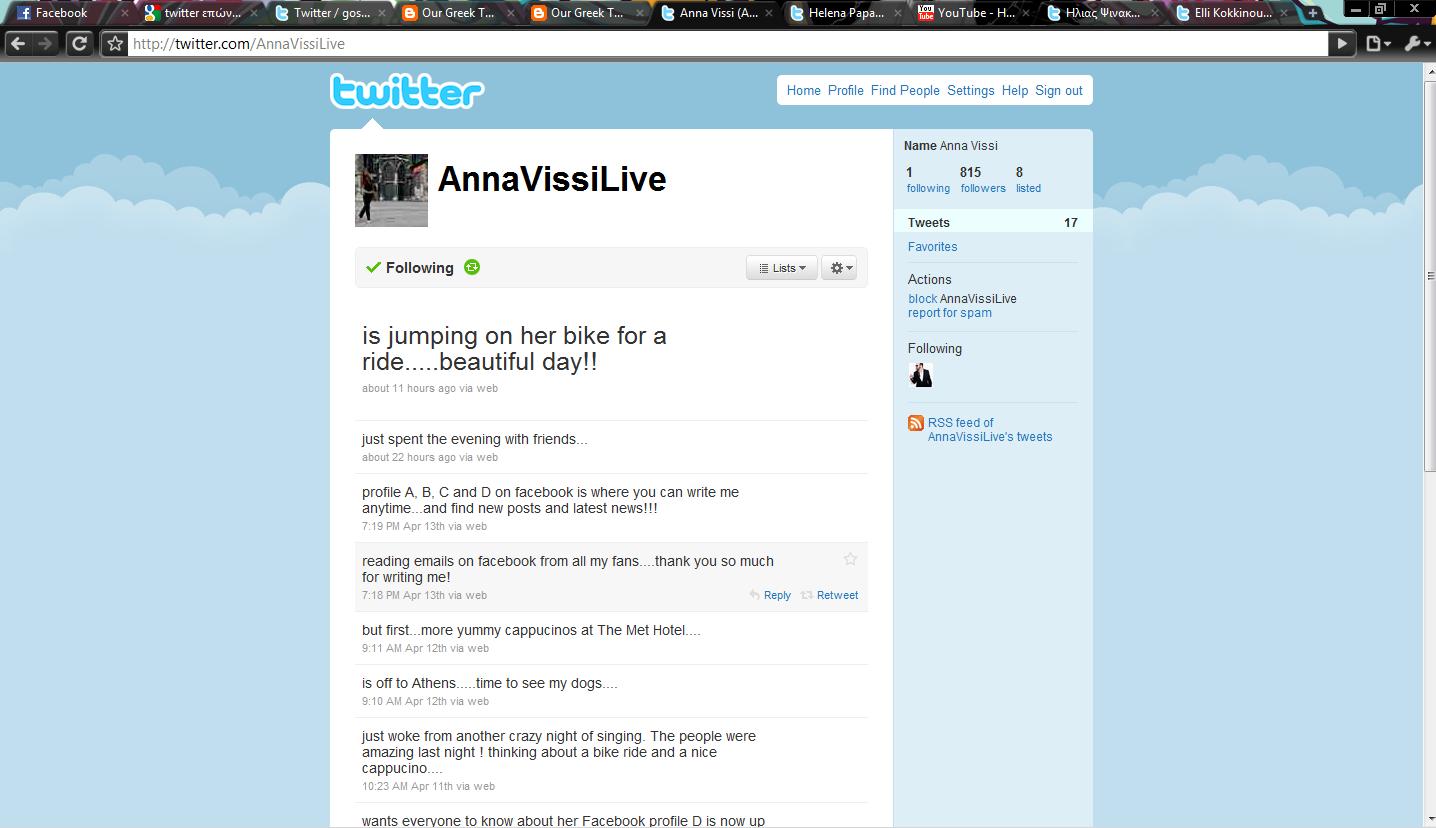Screen dimensions: 1436x828
Task: Click the browser back arrow
Action: point(18,44)
